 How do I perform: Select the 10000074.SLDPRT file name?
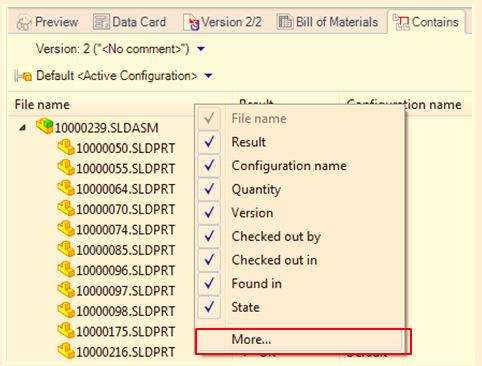pyautogui.click(x=126, y=230)
